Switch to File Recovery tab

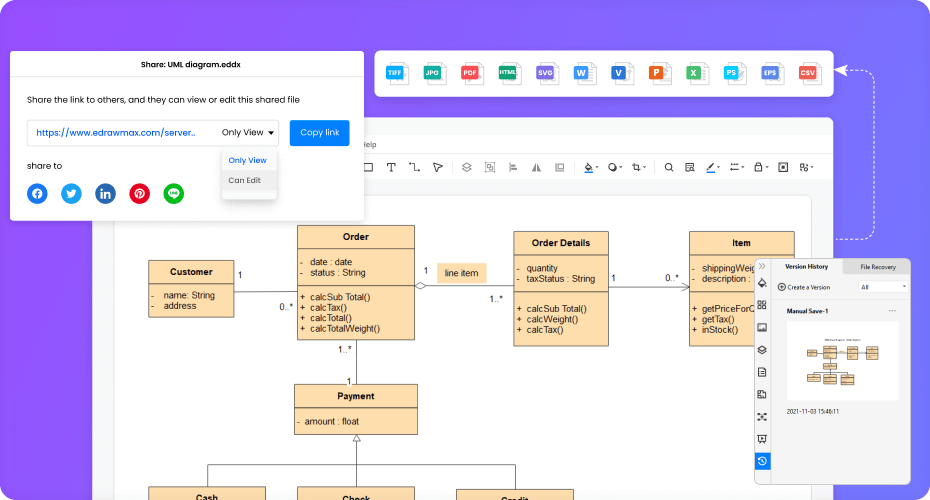coord(878,267)
